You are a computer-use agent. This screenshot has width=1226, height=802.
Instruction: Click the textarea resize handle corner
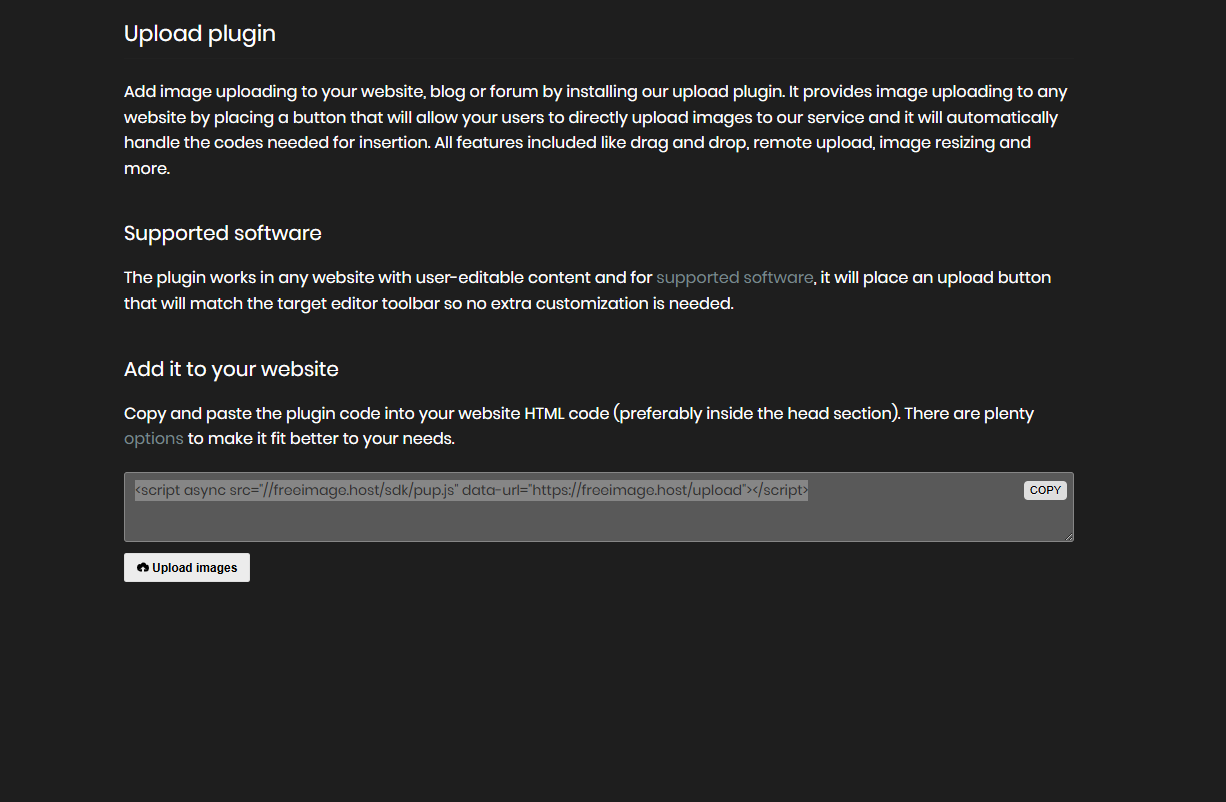[1068, 536]
